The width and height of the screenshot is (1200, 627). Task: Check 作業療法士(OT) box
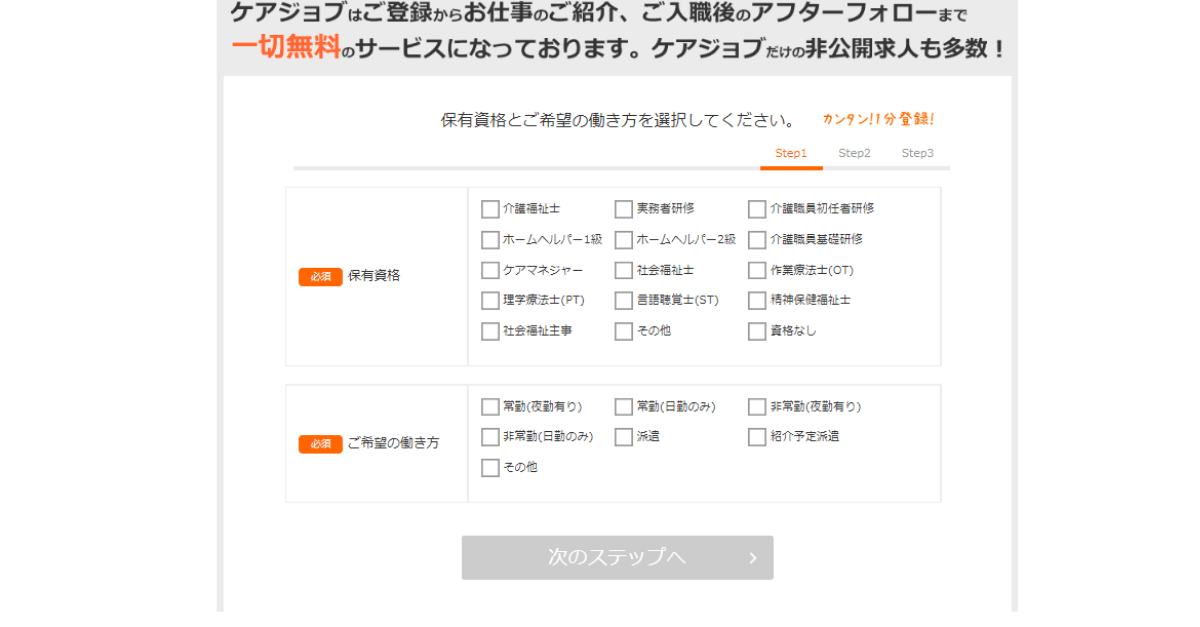757,270
